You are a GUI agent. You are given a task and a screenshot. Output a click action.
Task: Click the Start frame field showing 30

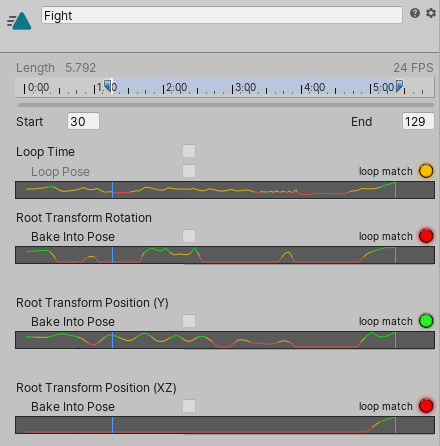coord(83,121)
